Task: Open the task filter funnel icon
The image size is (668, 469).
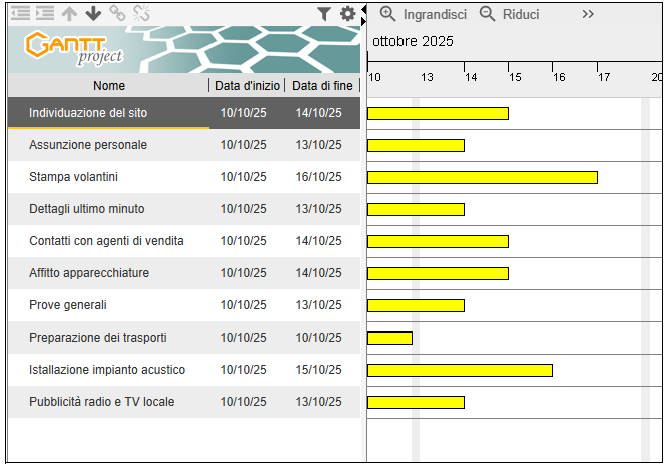Action: [x=324, y=14]
